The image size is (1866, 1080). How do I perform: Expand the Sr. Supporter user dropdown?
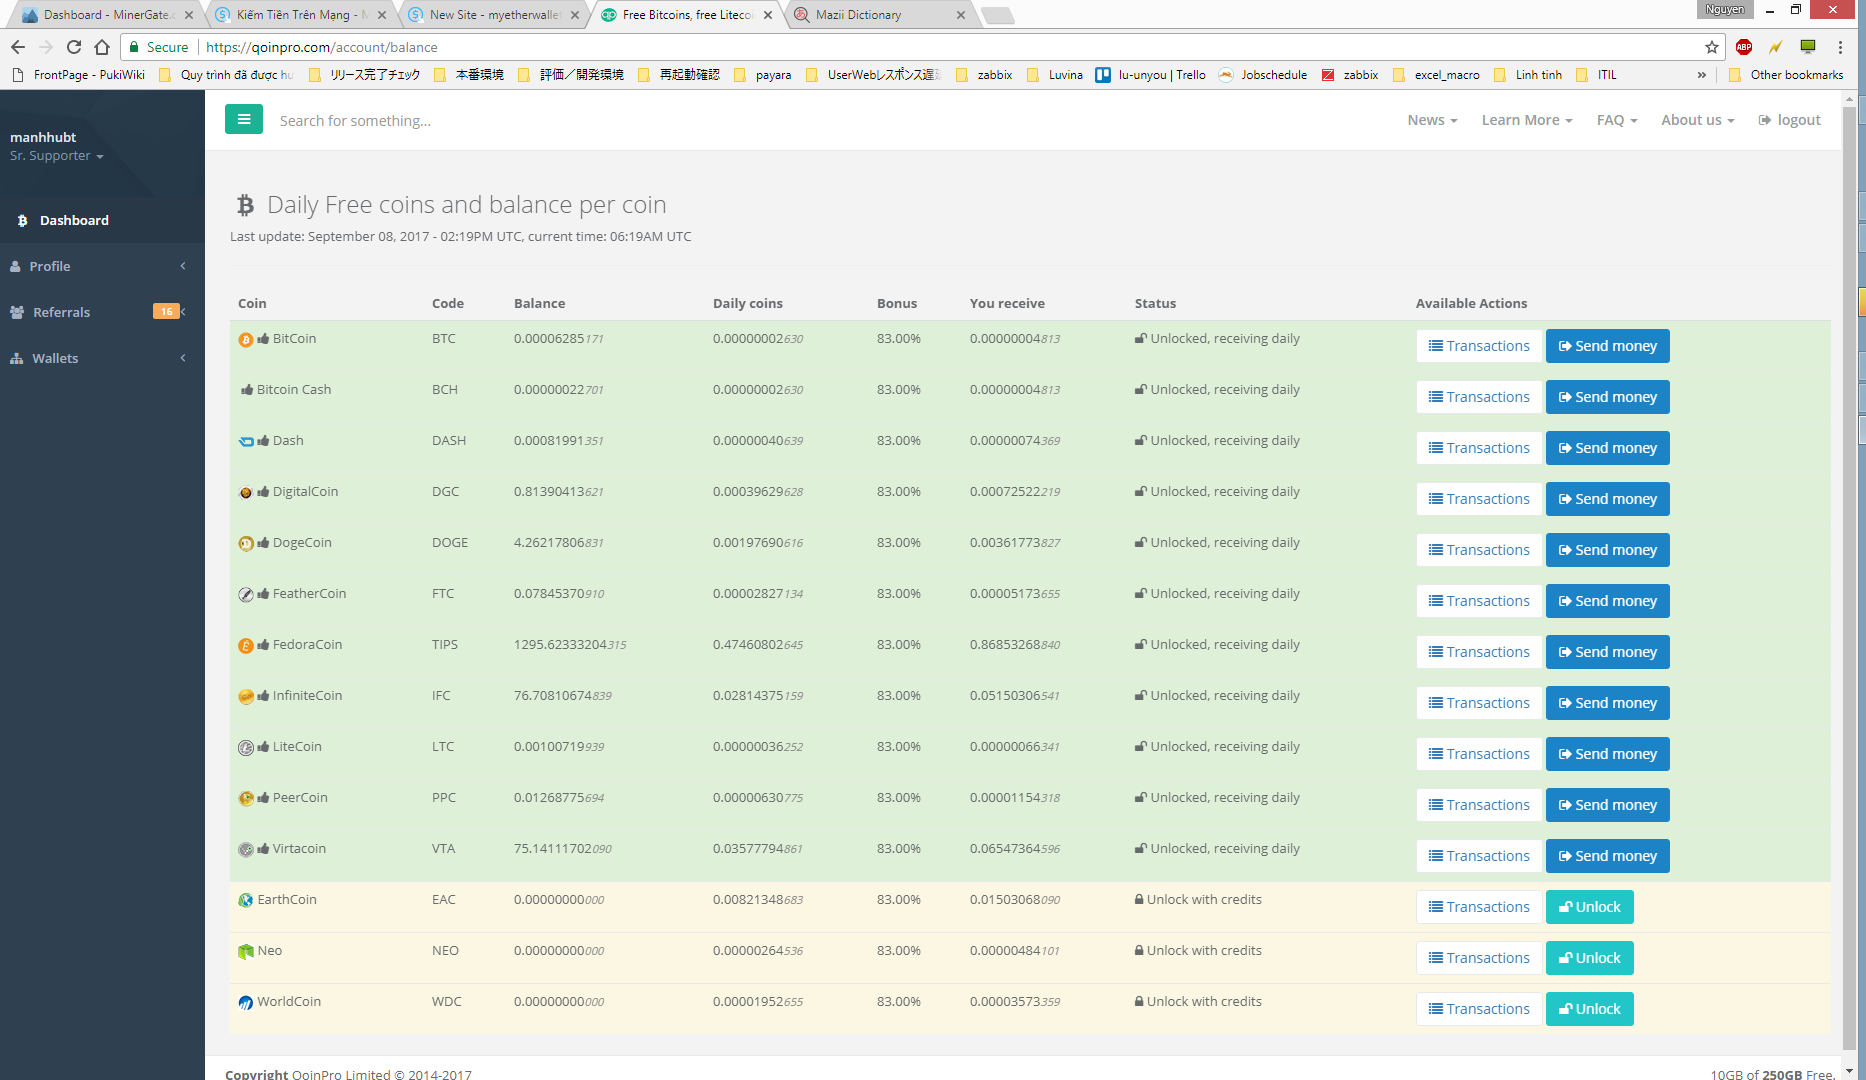pos(56,156)
